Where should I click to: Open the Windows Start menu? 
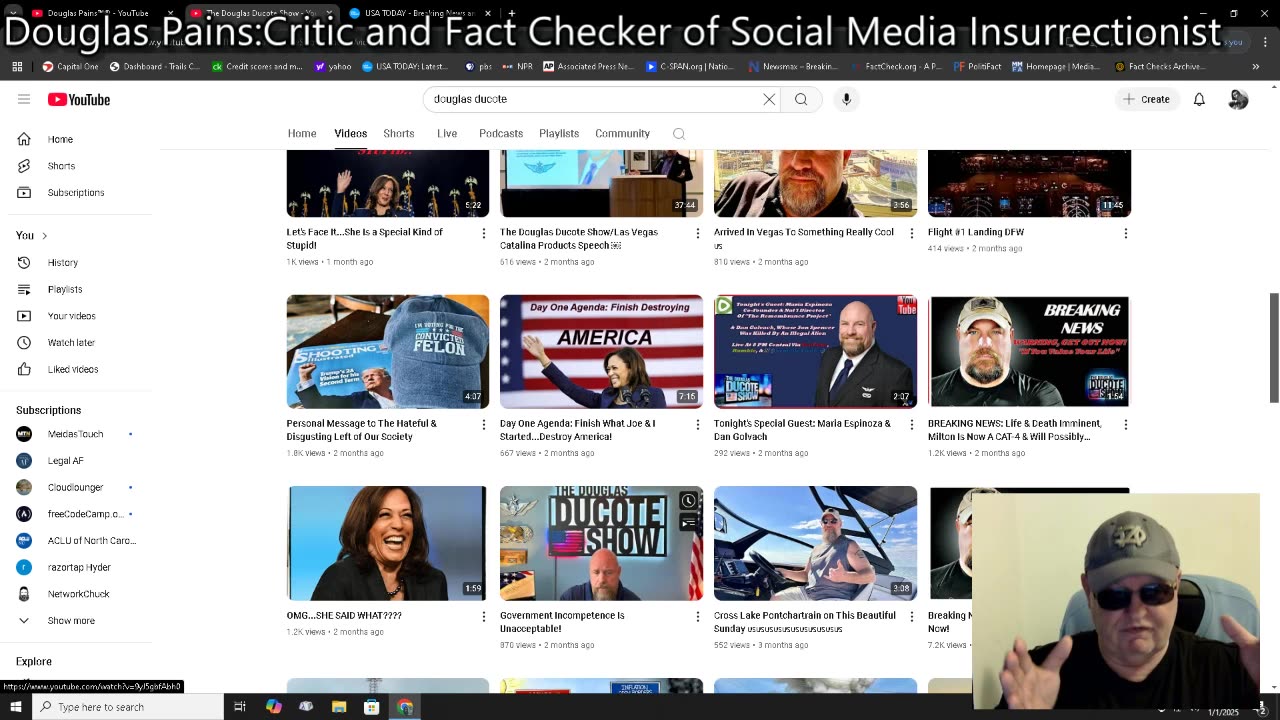pyautogui.click(x=15, y=707)
